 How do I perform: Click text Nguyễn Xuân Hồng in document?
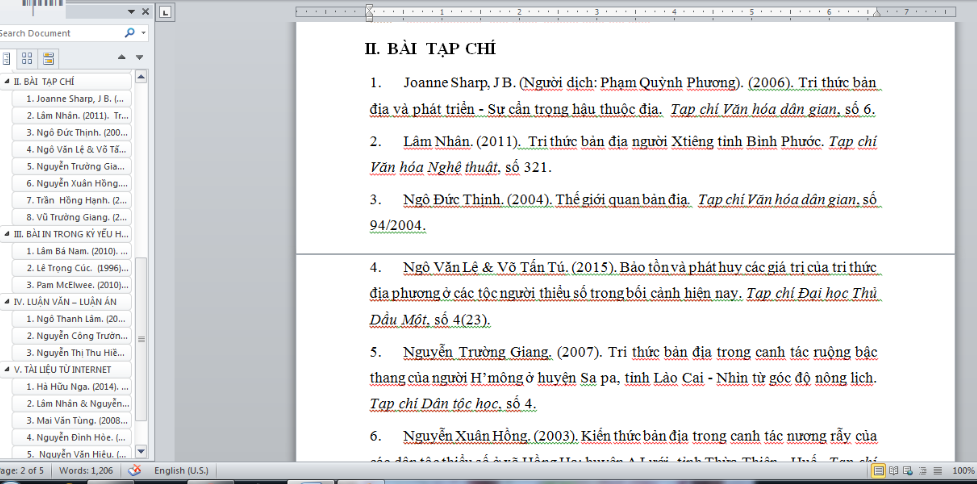click(x=465, y=436)
